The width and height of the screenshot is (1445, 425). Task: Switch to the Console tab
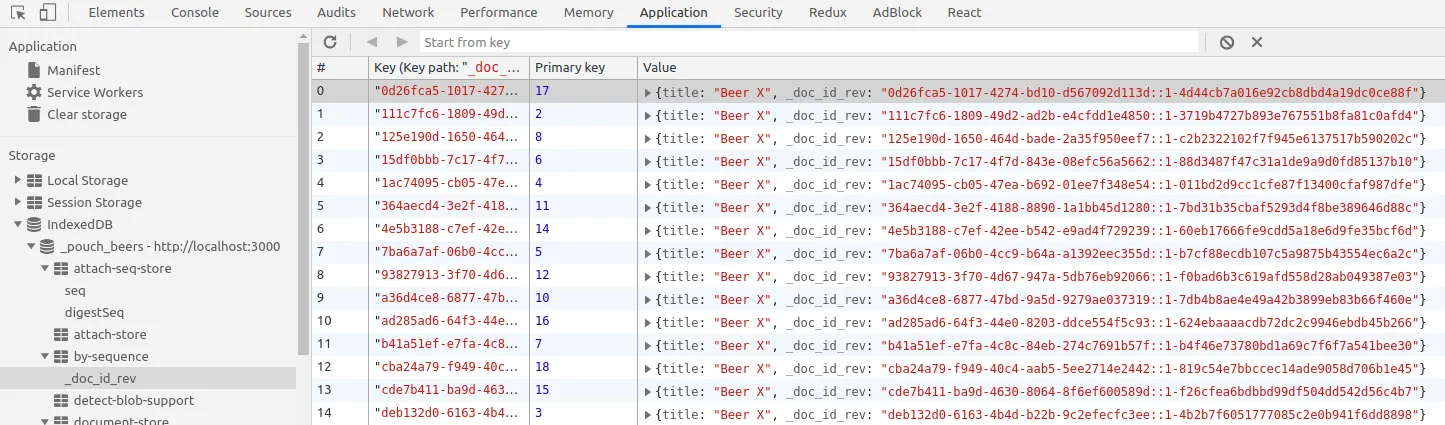click(x=195, y=13)
